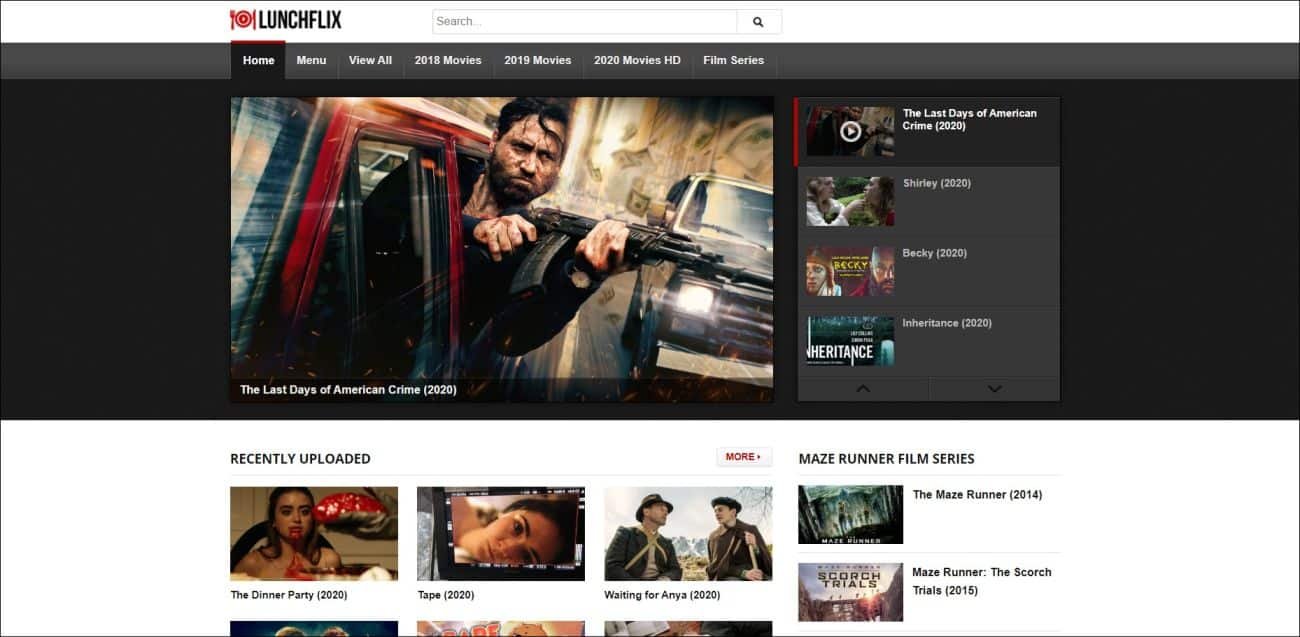Image resolution: width=1300 pixels, height=637 pixels.
Task: Click Maze Runner Film Series heading
Action: point(886,459)
